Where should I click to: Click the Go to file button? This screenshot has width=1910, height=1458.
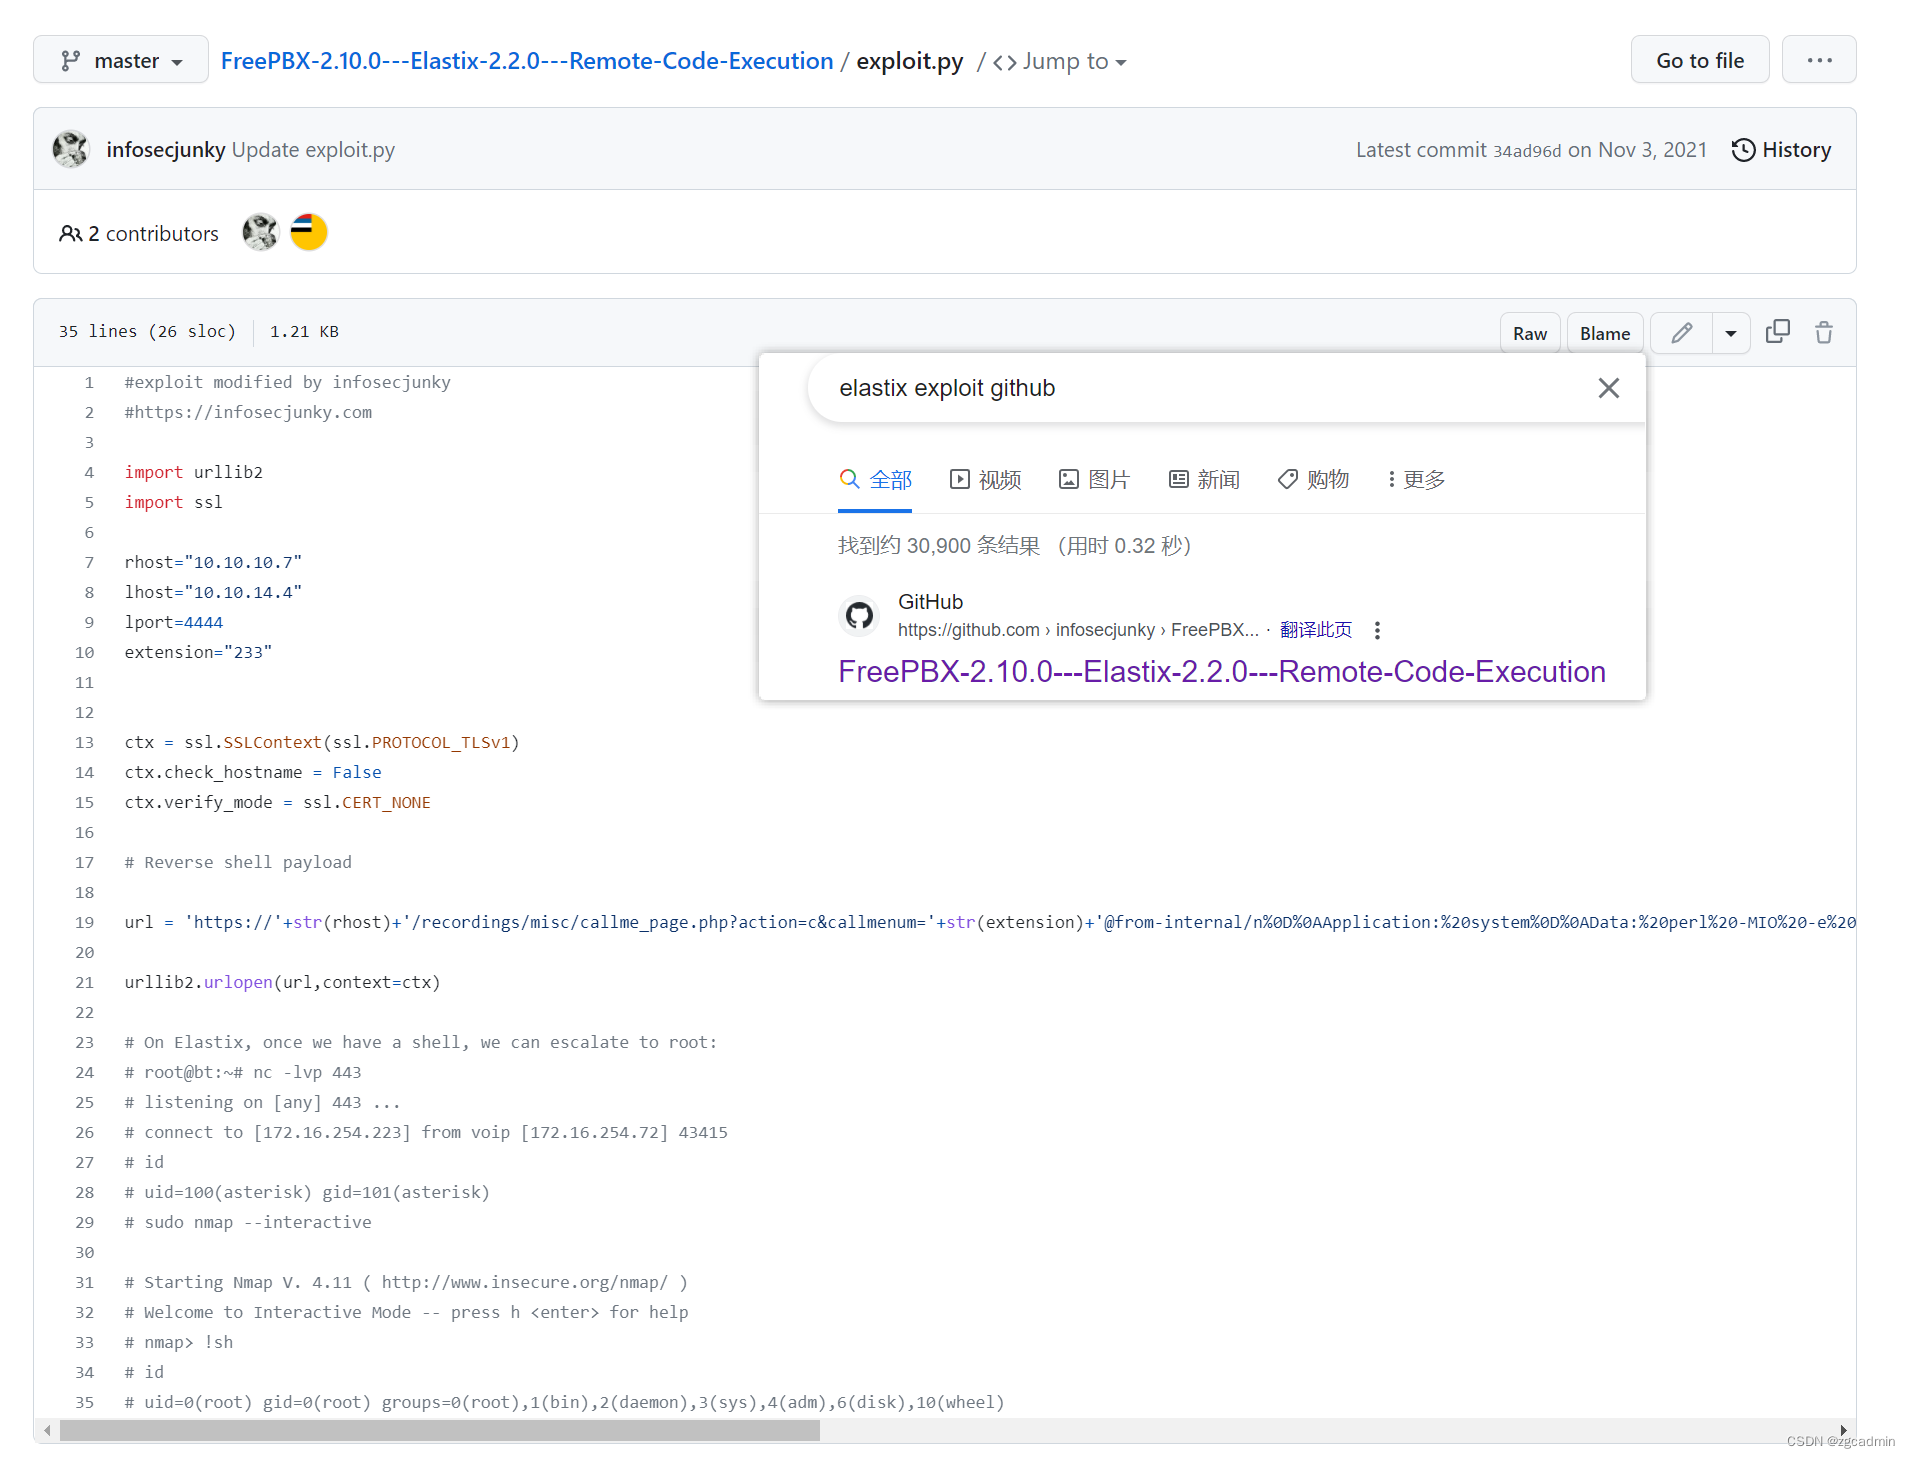[x=1700, y=60]
